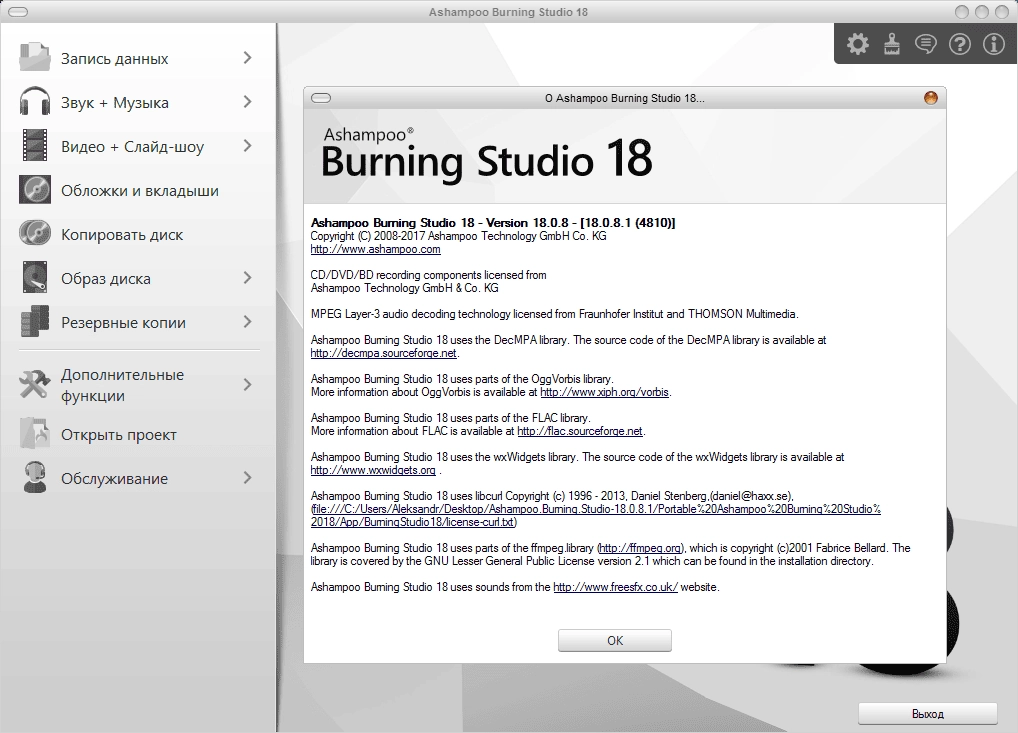Close the About dialog with orange button
The height and width of the screenshot is (733, 1018).
tap(930, 98)
